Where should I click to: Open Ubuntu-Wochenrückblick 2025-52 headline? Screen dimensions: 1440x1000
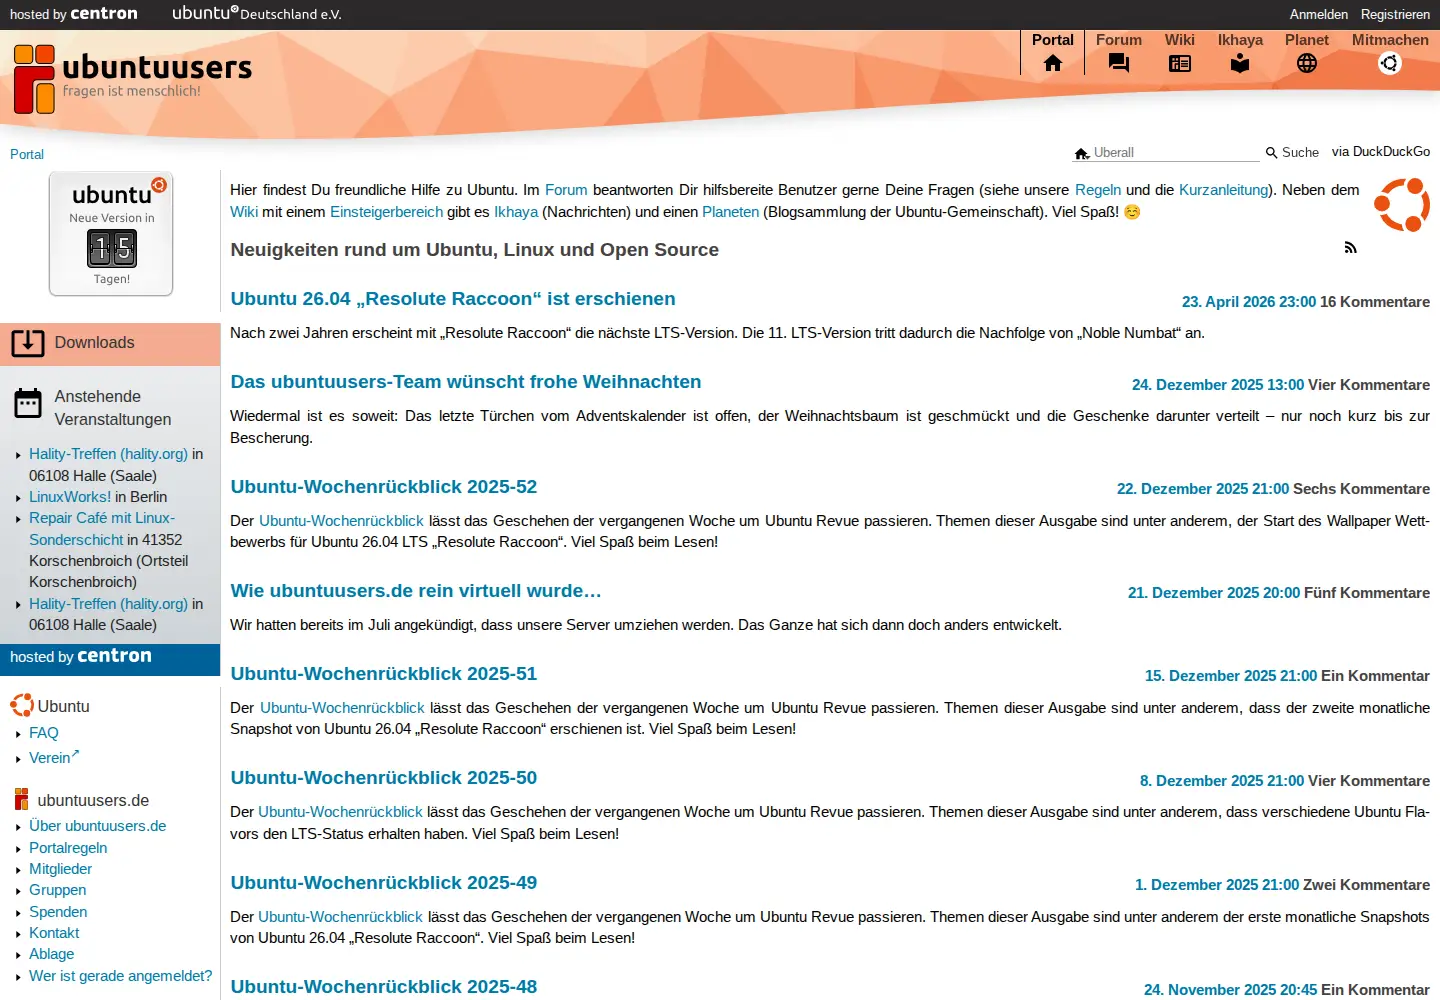384,487
